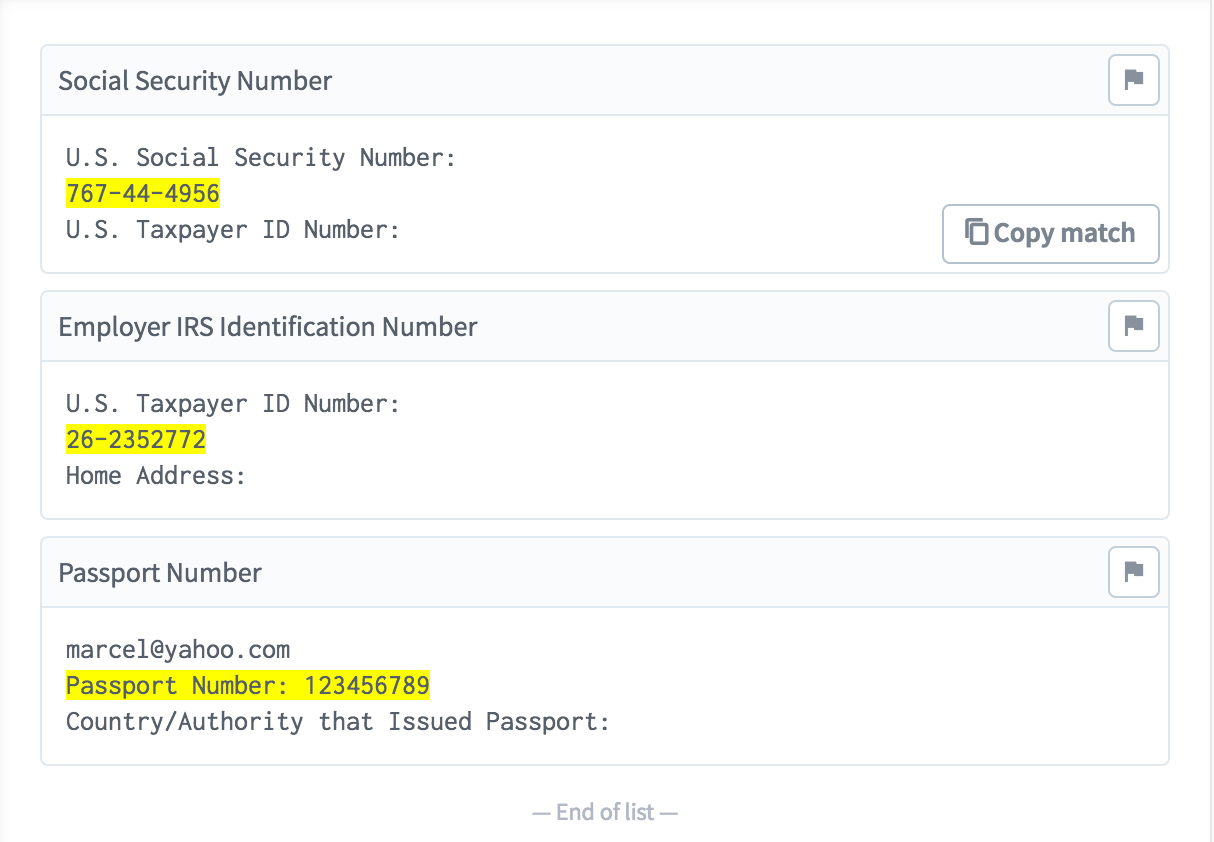Select the highlighted 767-44-4956 match

[143, 193]
